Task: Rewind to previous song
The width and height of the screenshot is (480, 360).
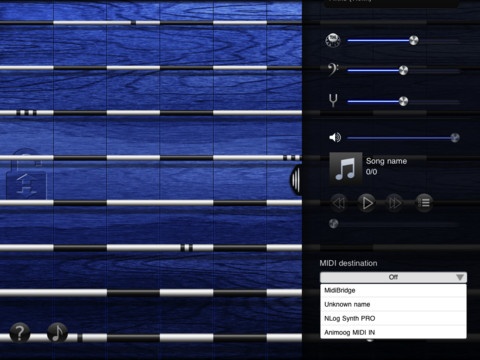Action: pyautogui.click(x=339, y=203)
